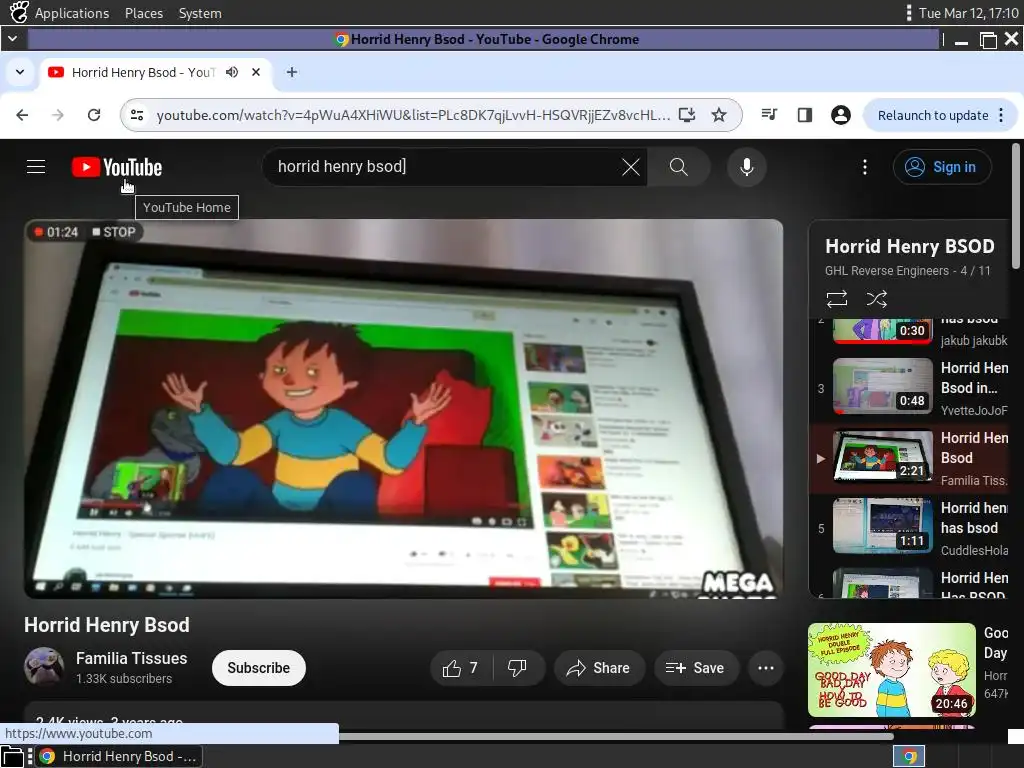Image resolution: width=1024 pixels, height=768 pixels.
Task: Close the Horrid Henry Bsod tab
Action: pyautogui.click(x=256, y=72)
